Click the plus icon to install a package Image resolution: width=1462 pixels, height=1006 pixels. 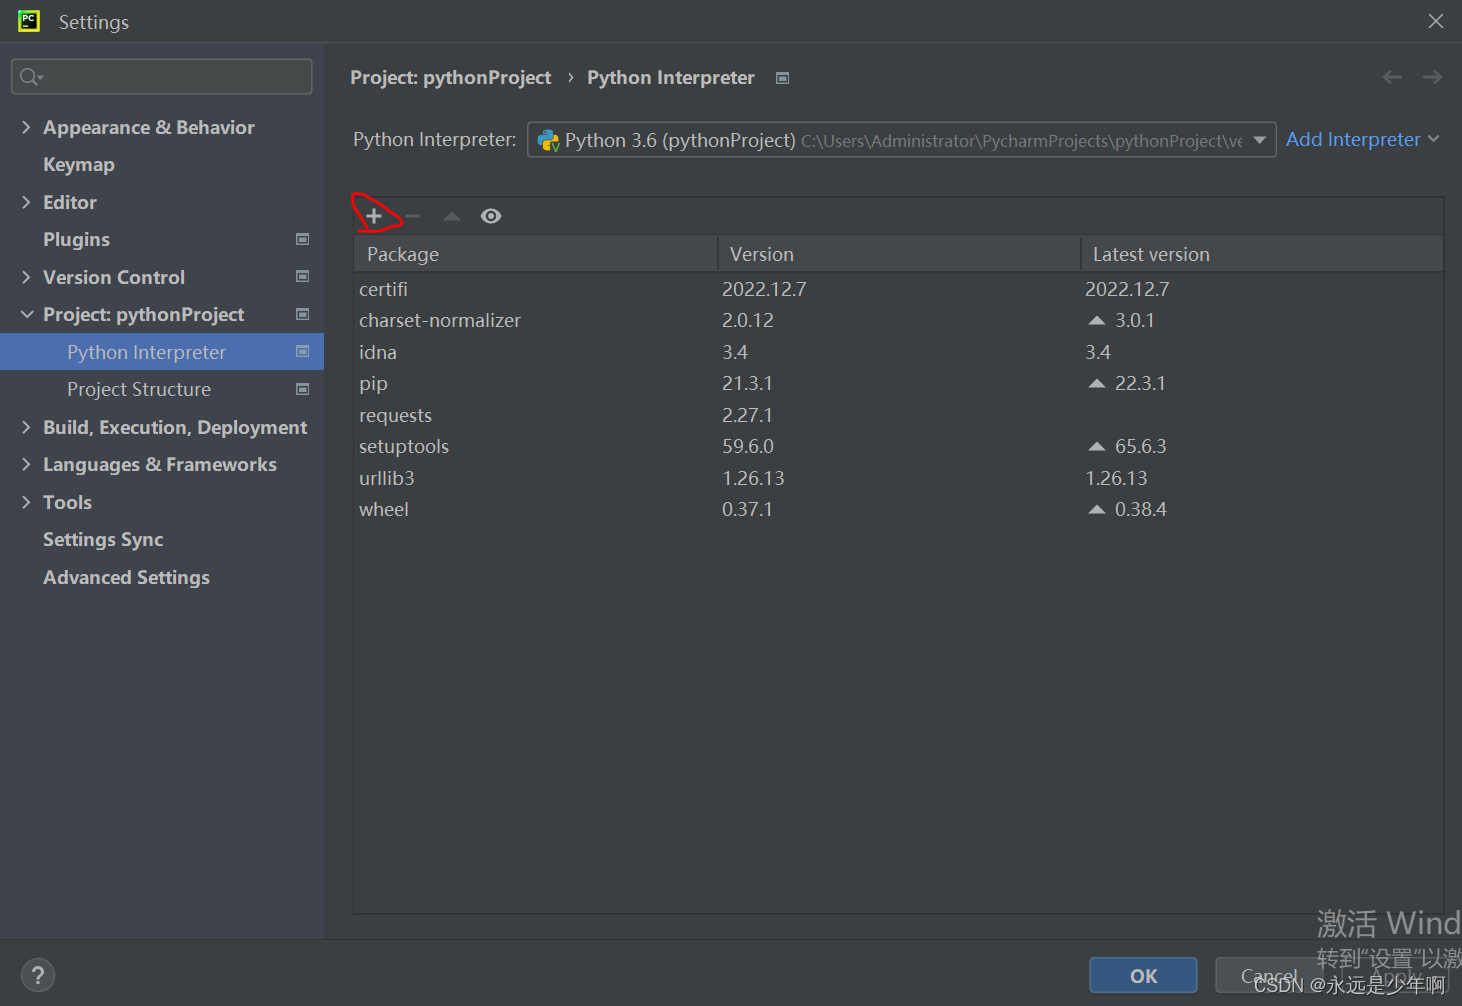coord(374,216)
